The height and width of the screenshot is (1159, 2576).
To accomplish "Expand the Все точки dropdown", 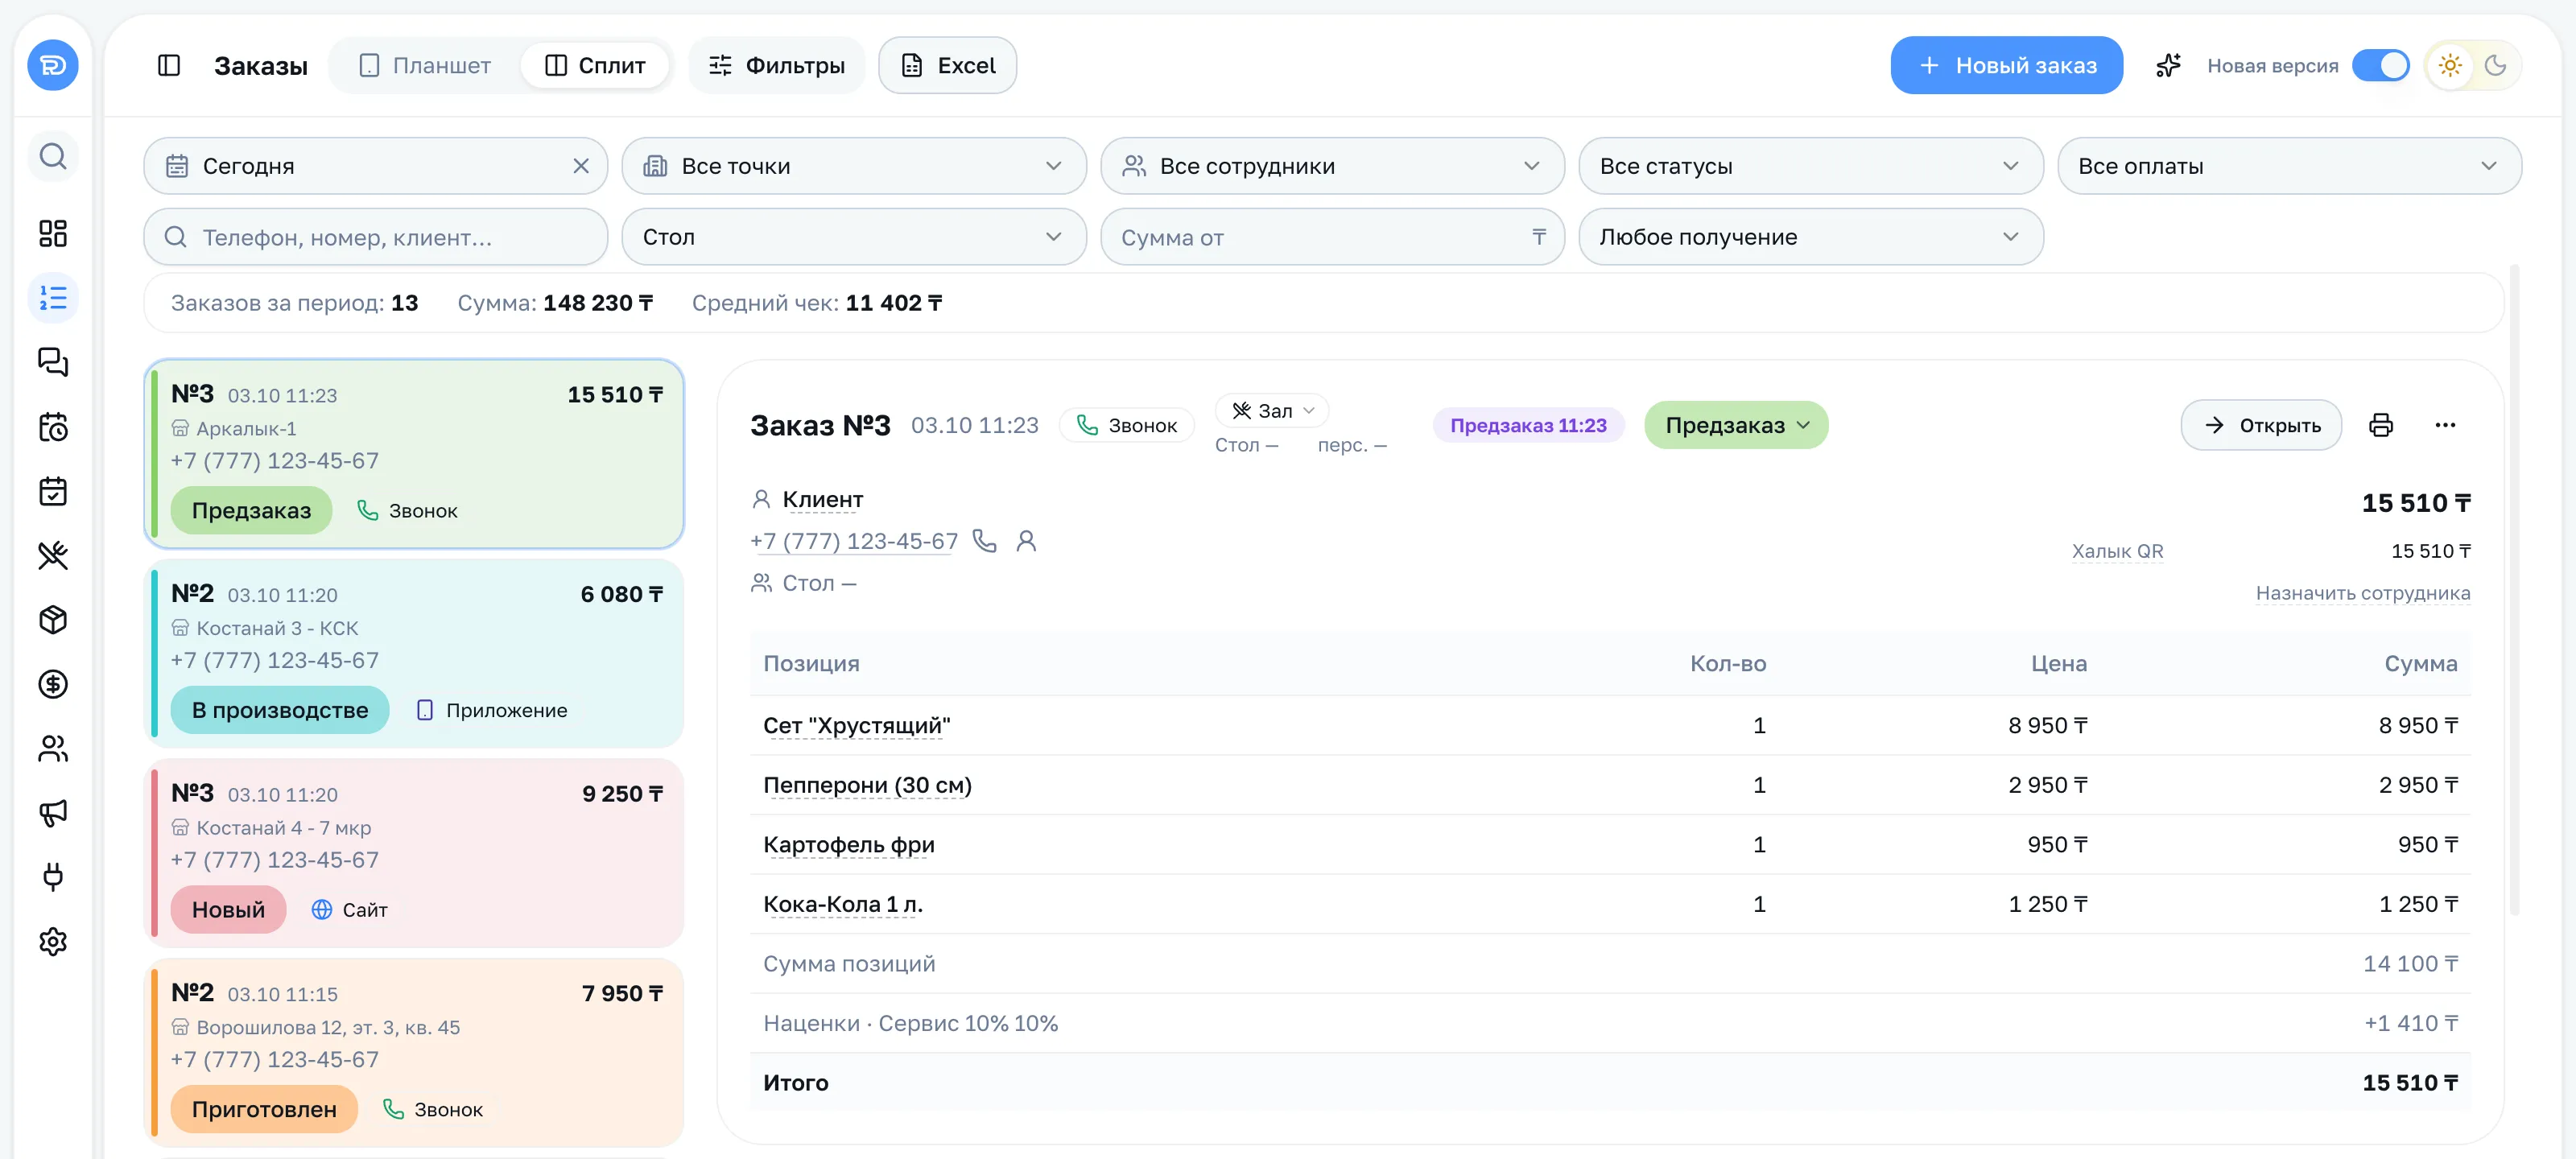I will click(x=854, y=166).
